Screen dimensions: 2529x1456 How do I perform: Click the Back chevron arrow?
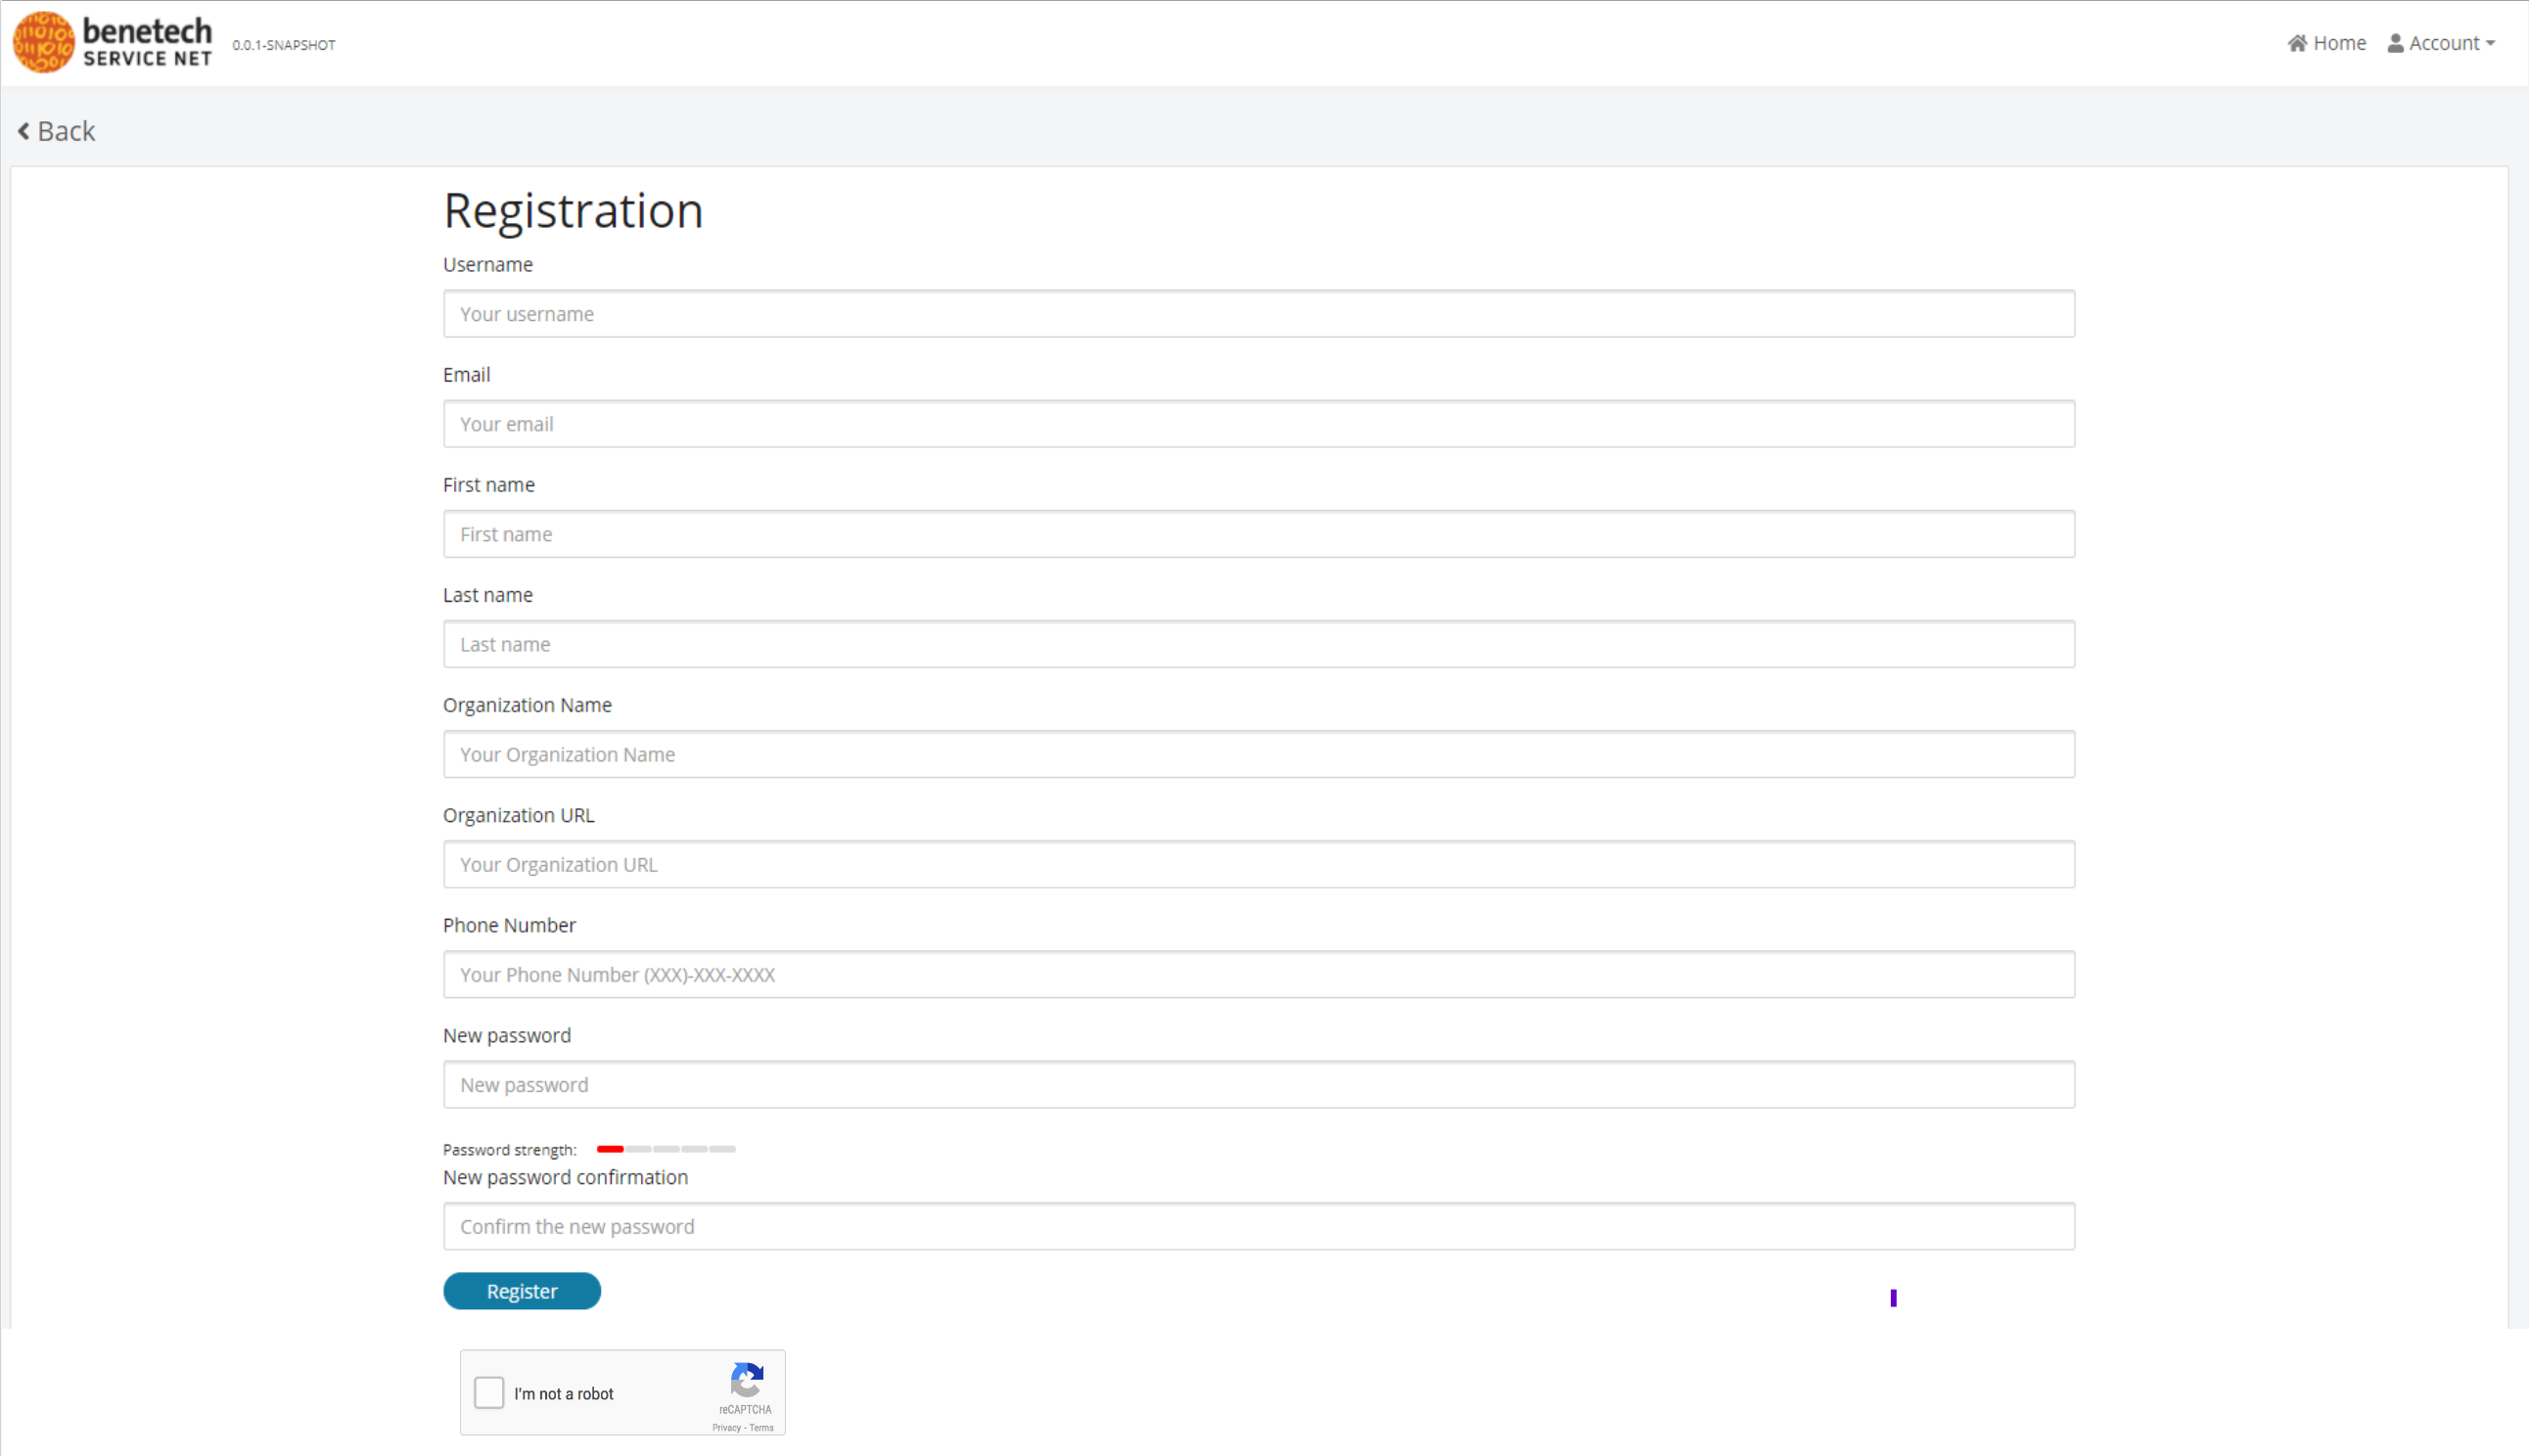click(23, 131)
